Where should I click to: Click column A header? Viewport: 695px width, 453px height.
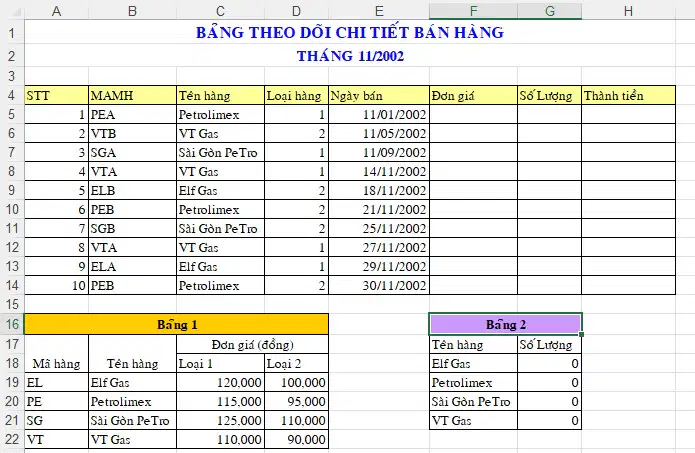pyautogui.click(x=56, y=11)
